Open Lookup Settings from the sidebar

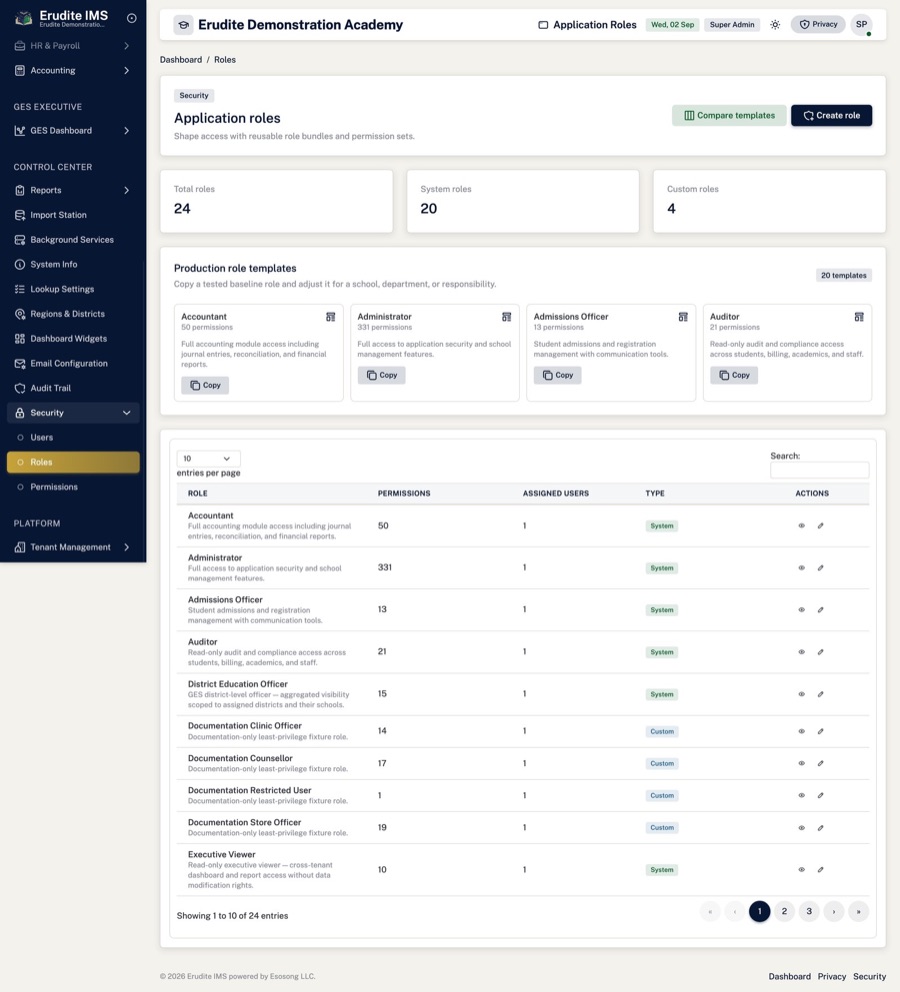tap(73, 289)
